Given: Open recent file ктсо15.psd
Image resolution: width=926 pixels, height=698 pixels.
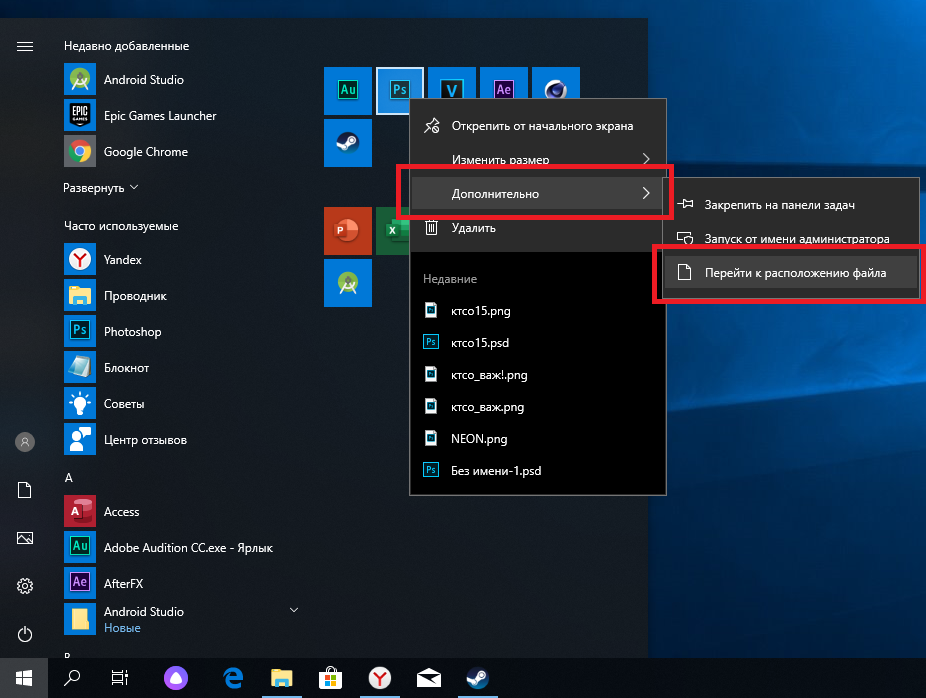Looking at the screenshot, I should [538, 343].
